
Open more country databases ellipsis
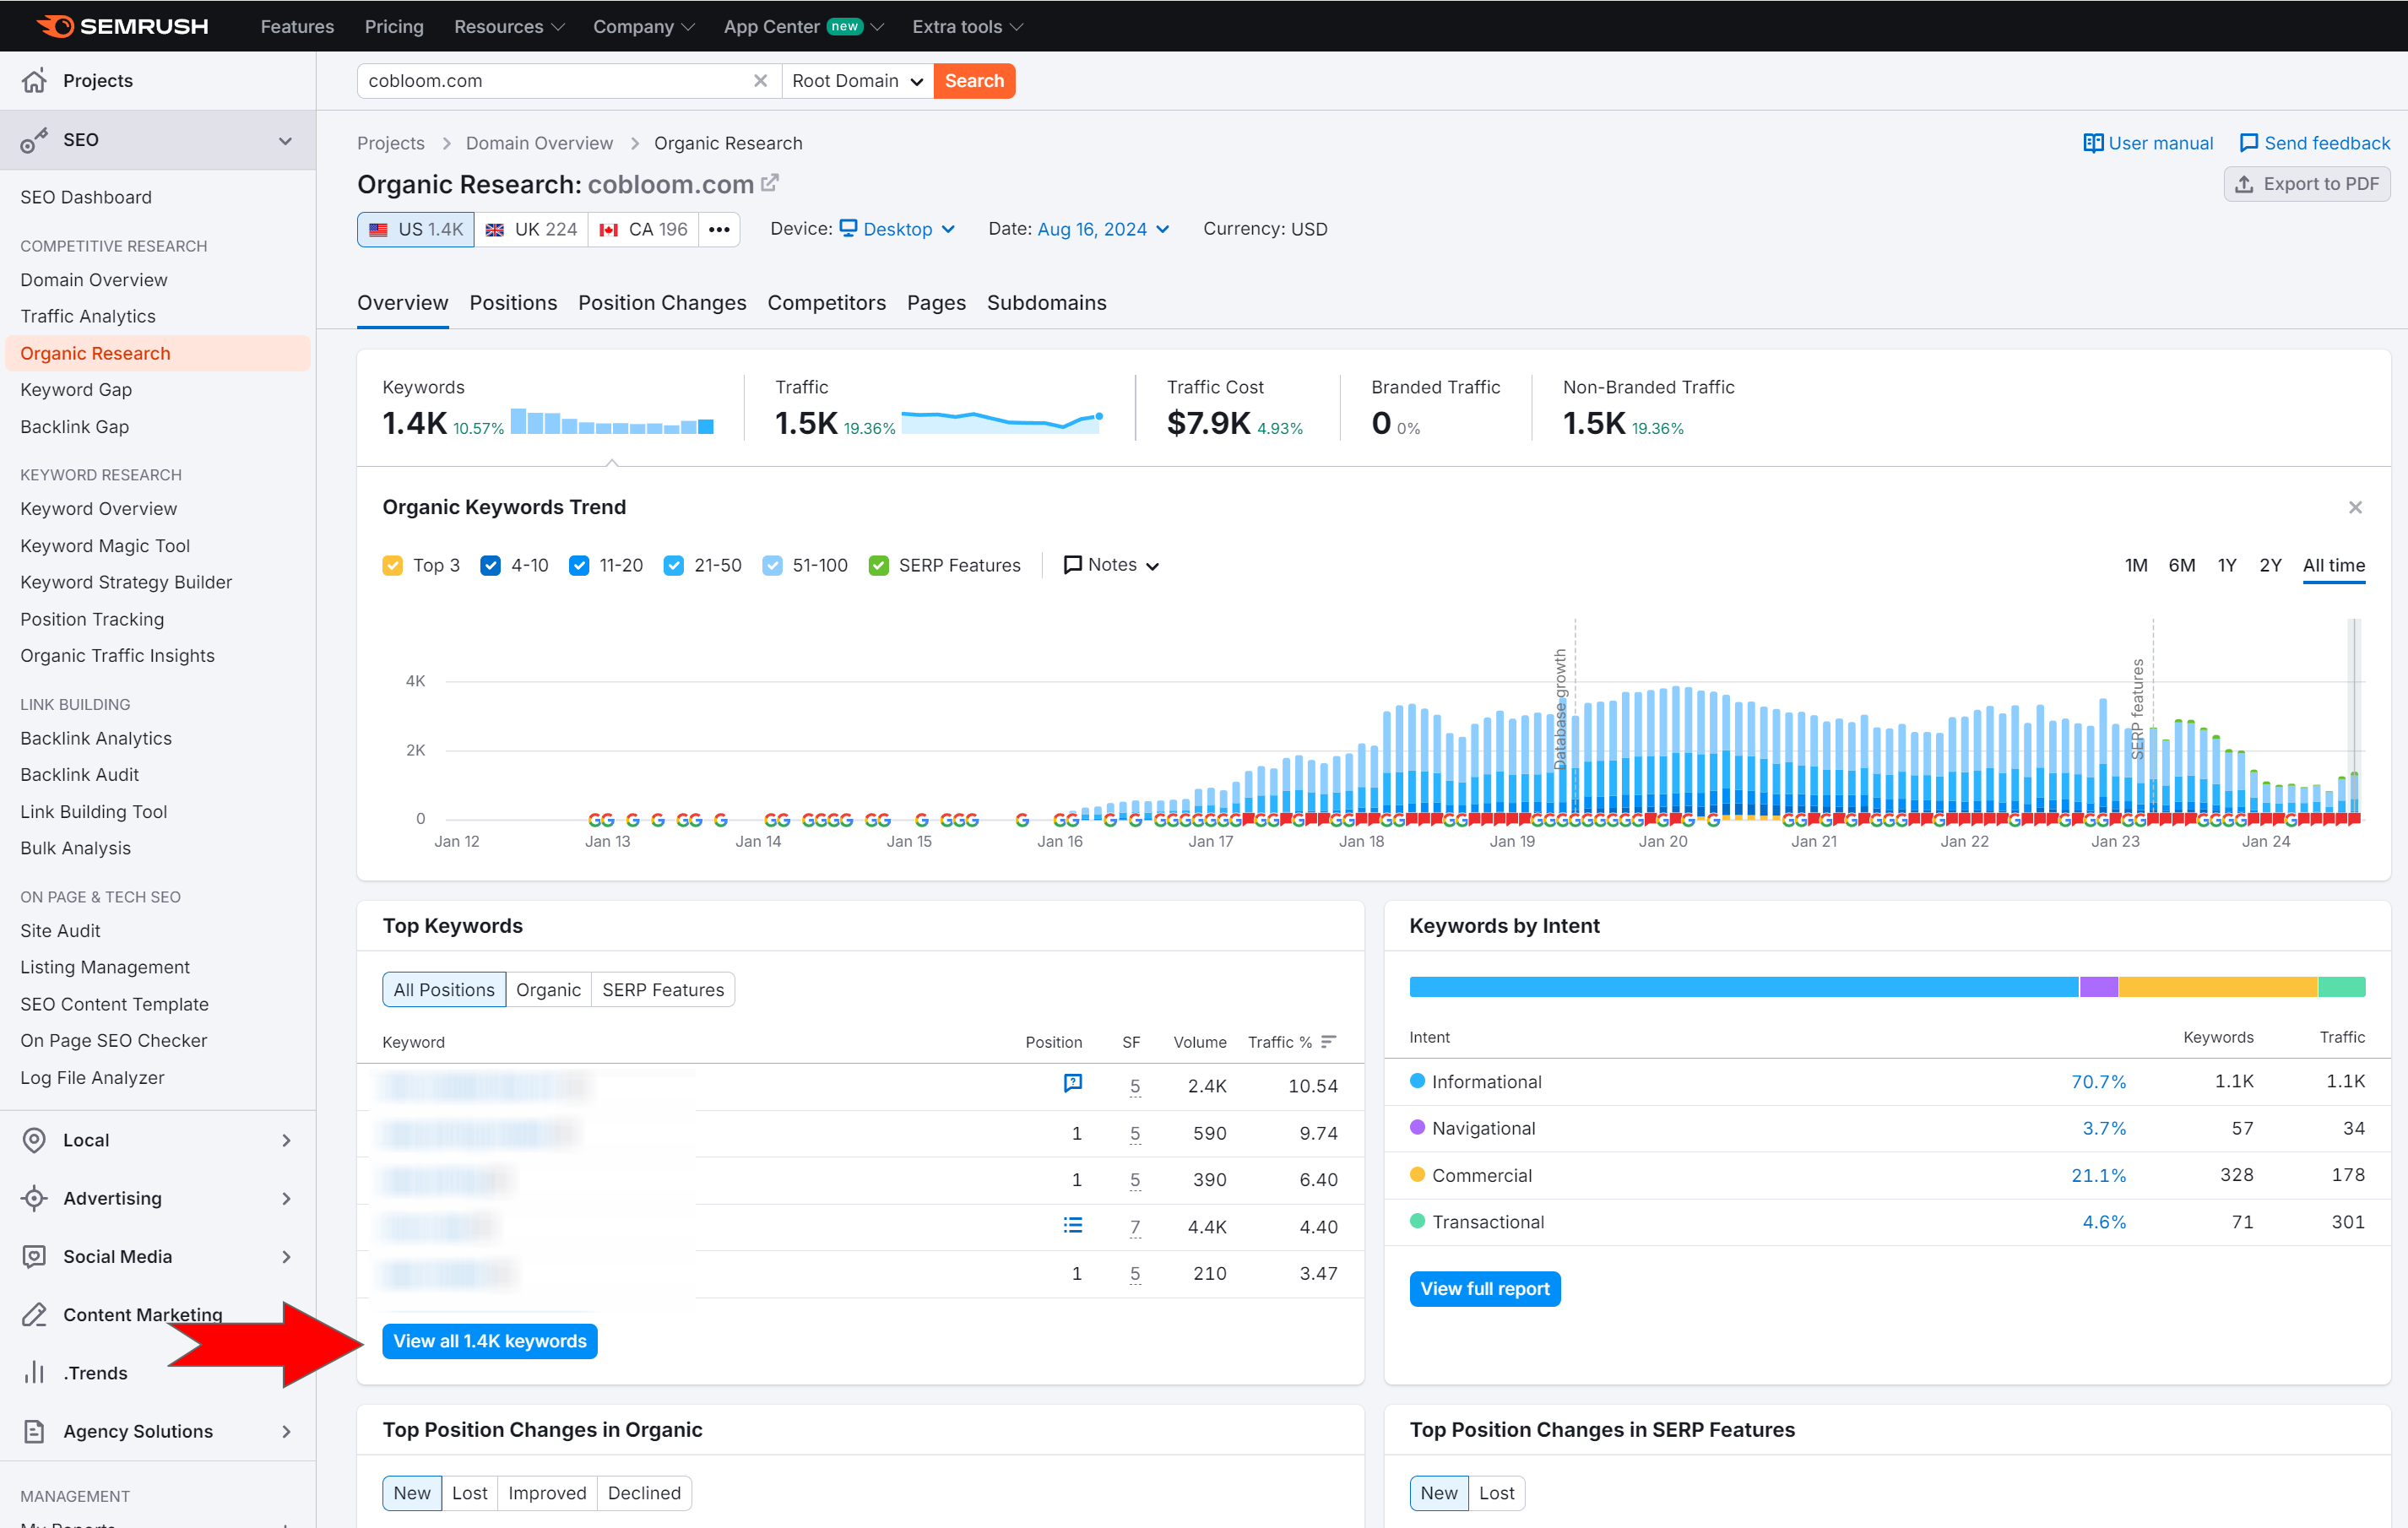click(x=719, y=229)
